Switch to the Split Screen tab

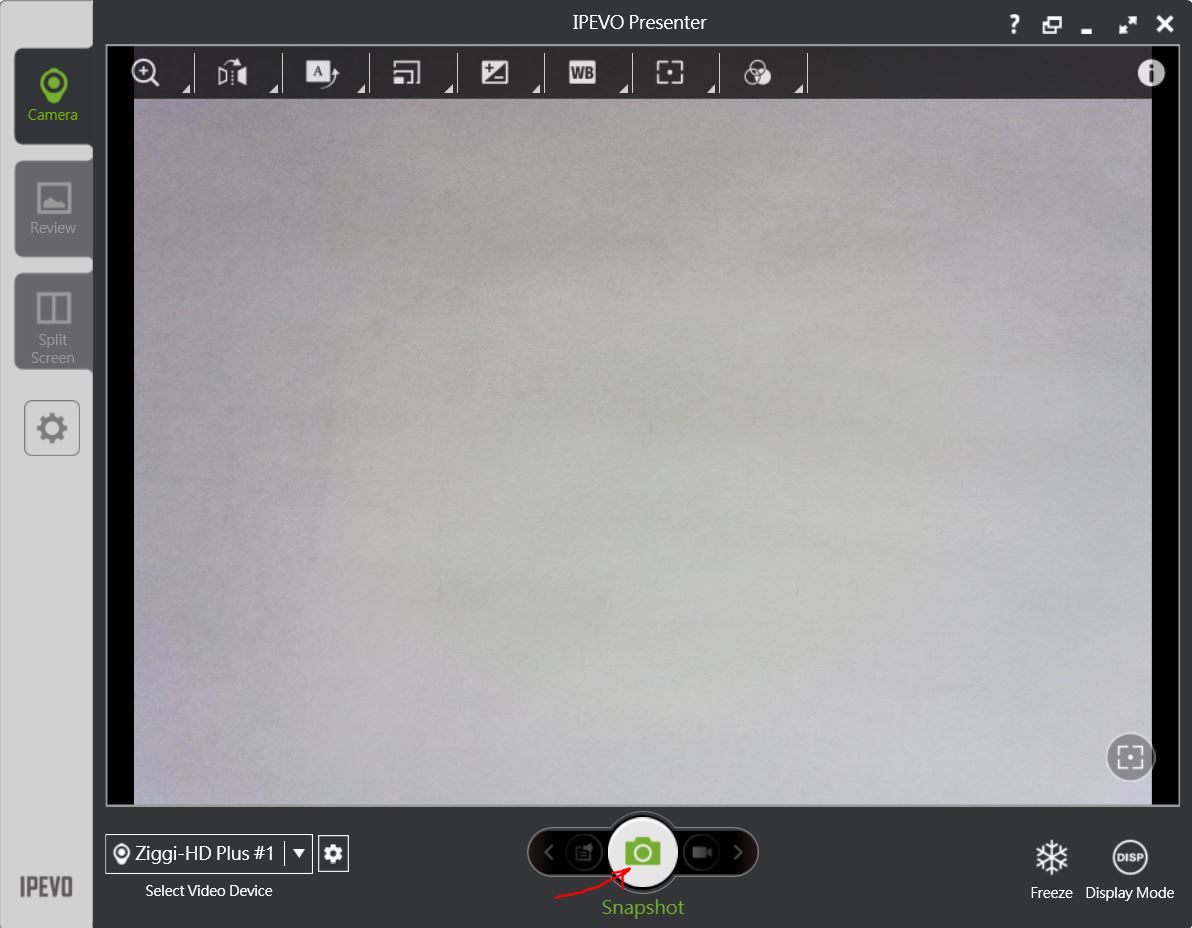[x=53, y=322]
